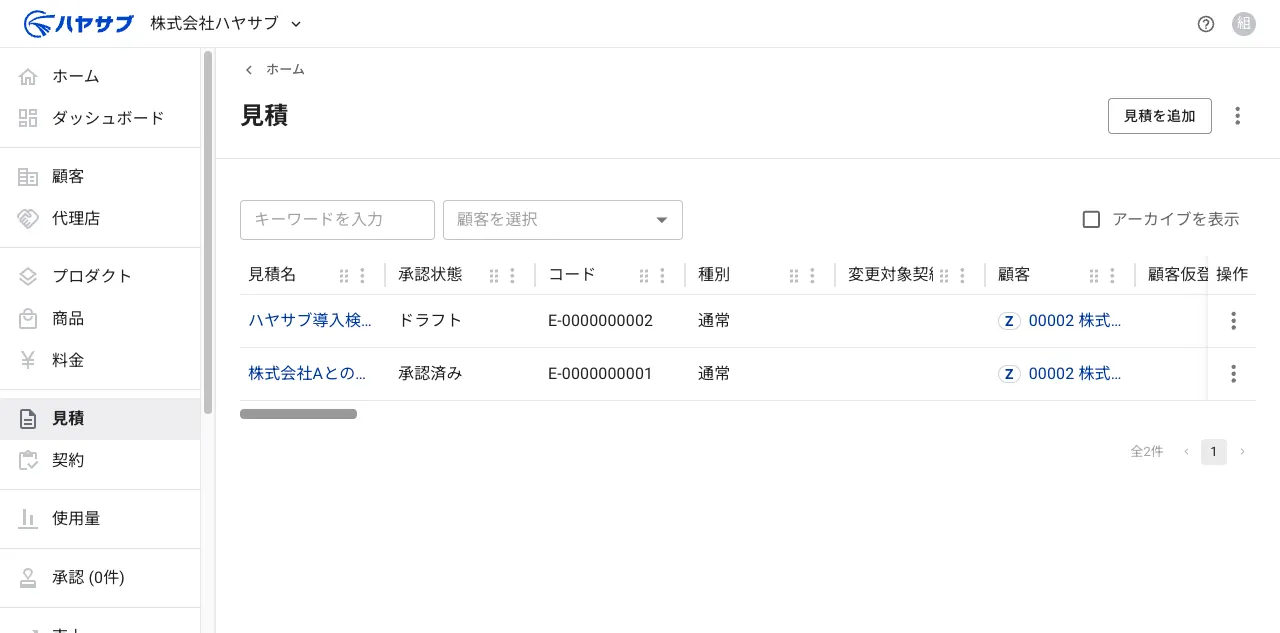
Task: Click the Z badge in 承認済み row
Action: [x=1009, y=374]
